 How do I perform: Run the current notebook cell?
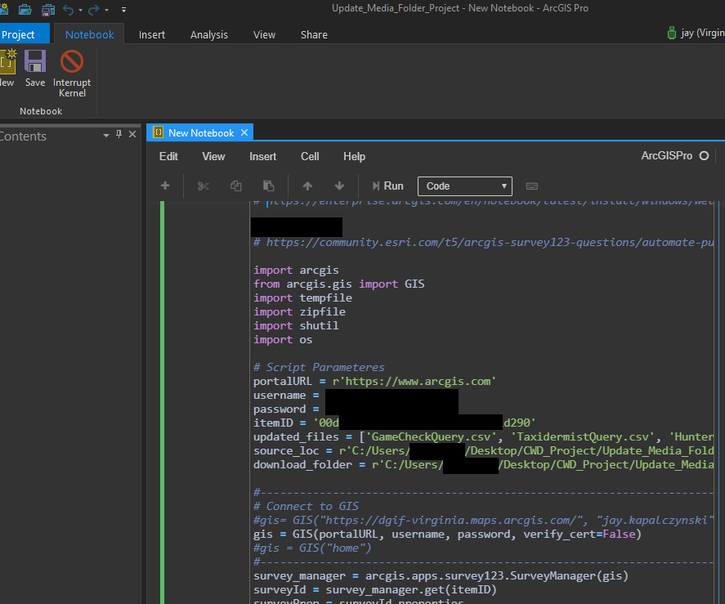[387, 186]
